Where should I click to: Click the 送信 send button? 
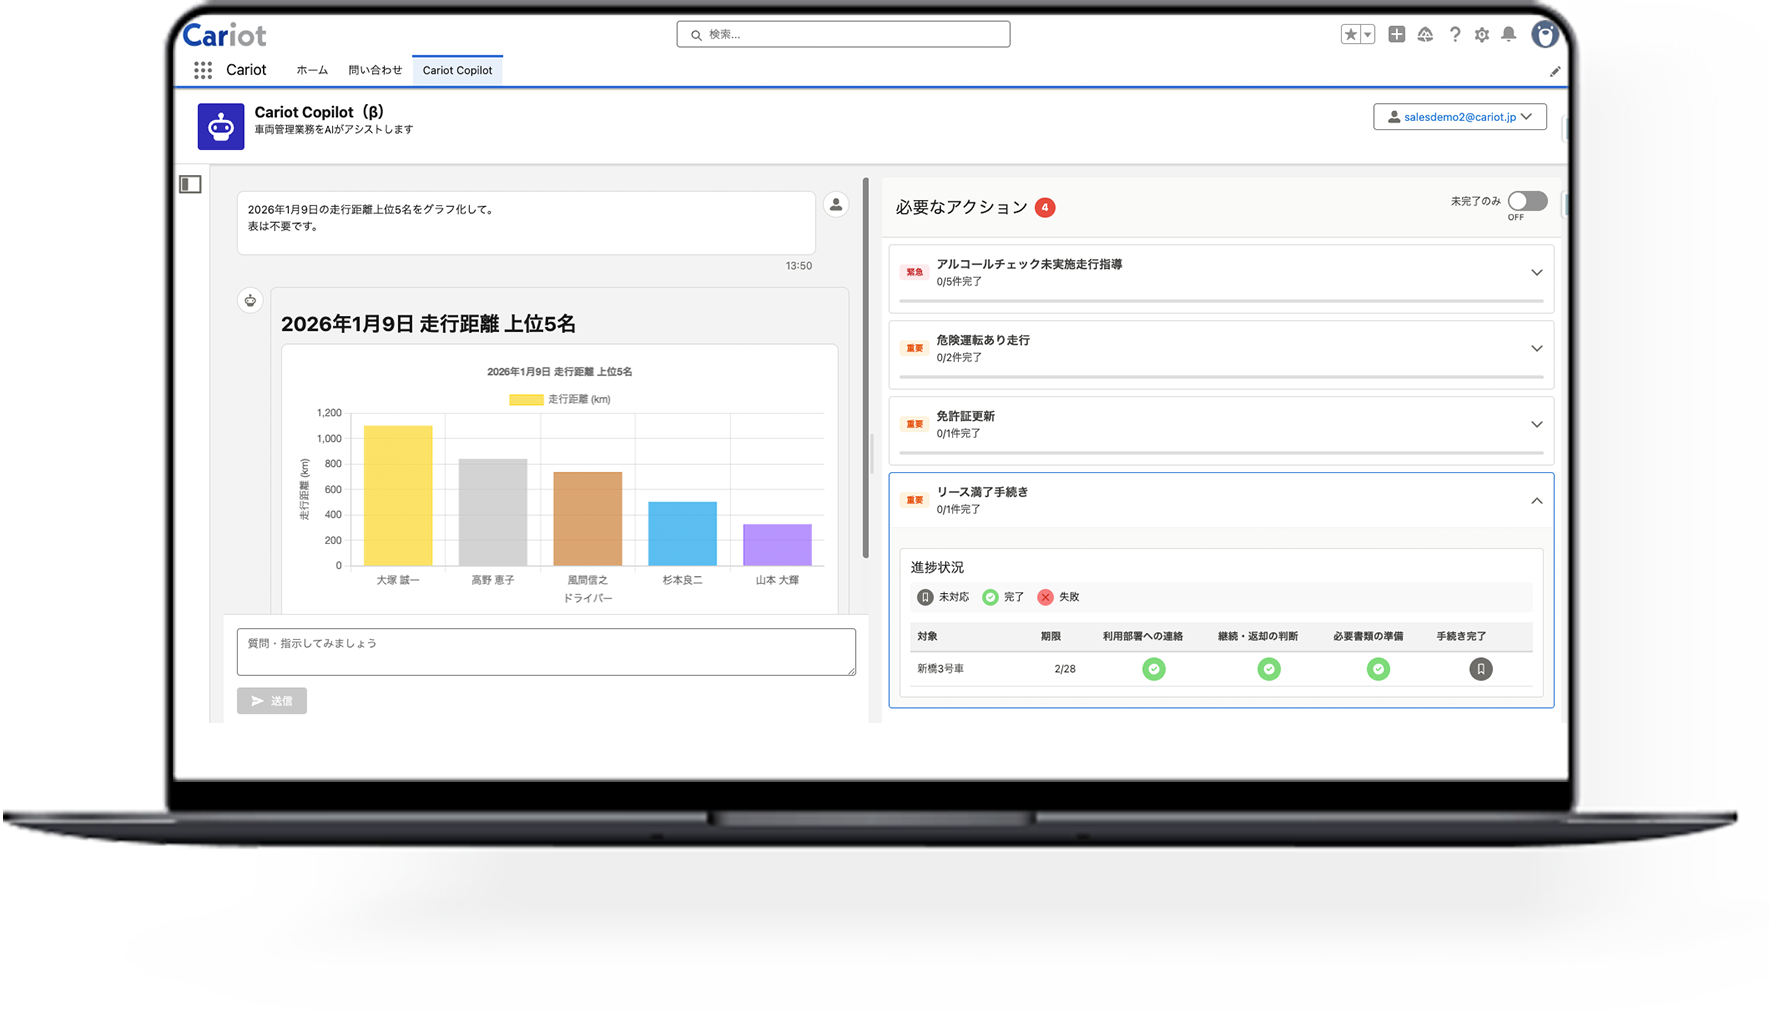click(x=271, y=701)
